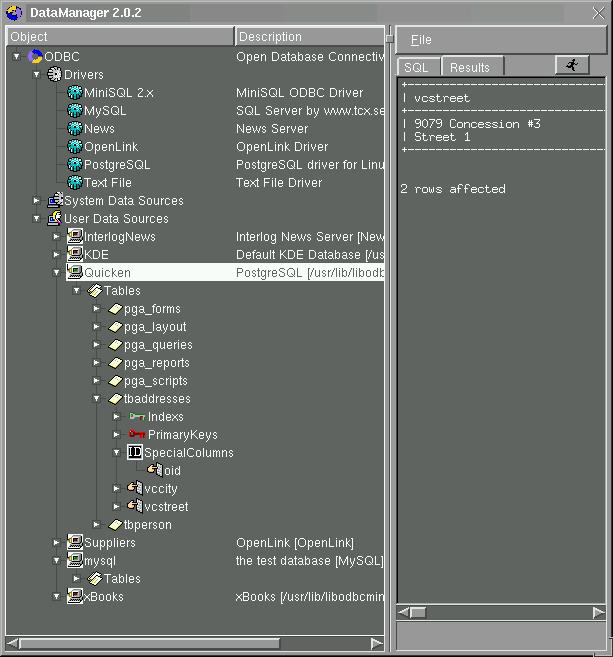Expand the PrimaryKeys node
The image size is (613, 657).
pos(116,435)
